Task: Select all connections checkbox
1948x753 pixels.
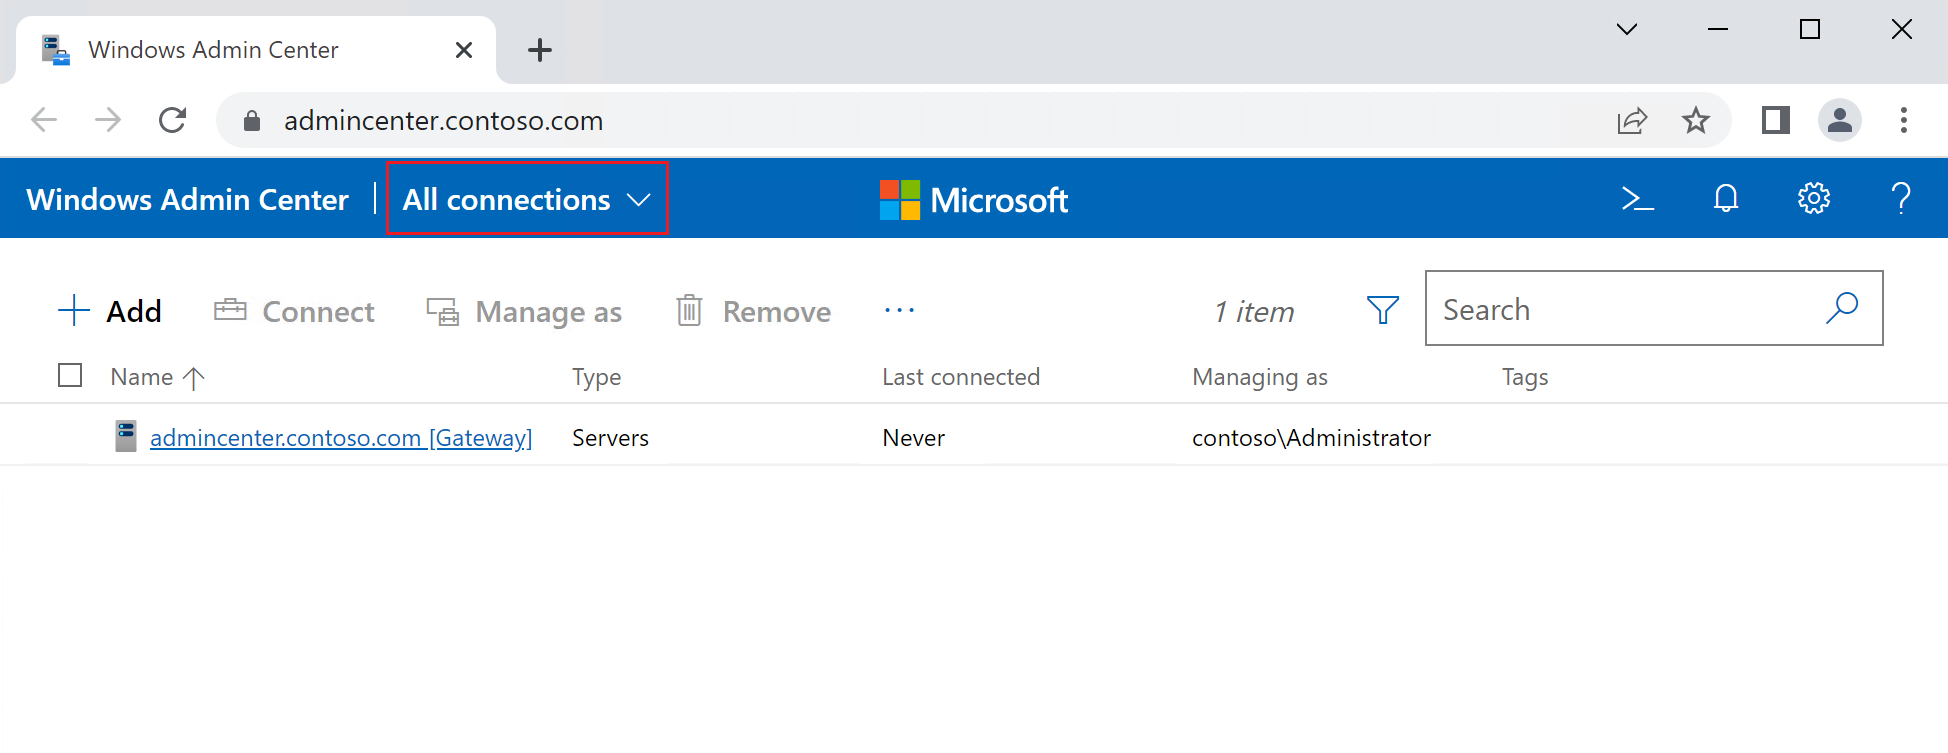Action: click(70, 375)
